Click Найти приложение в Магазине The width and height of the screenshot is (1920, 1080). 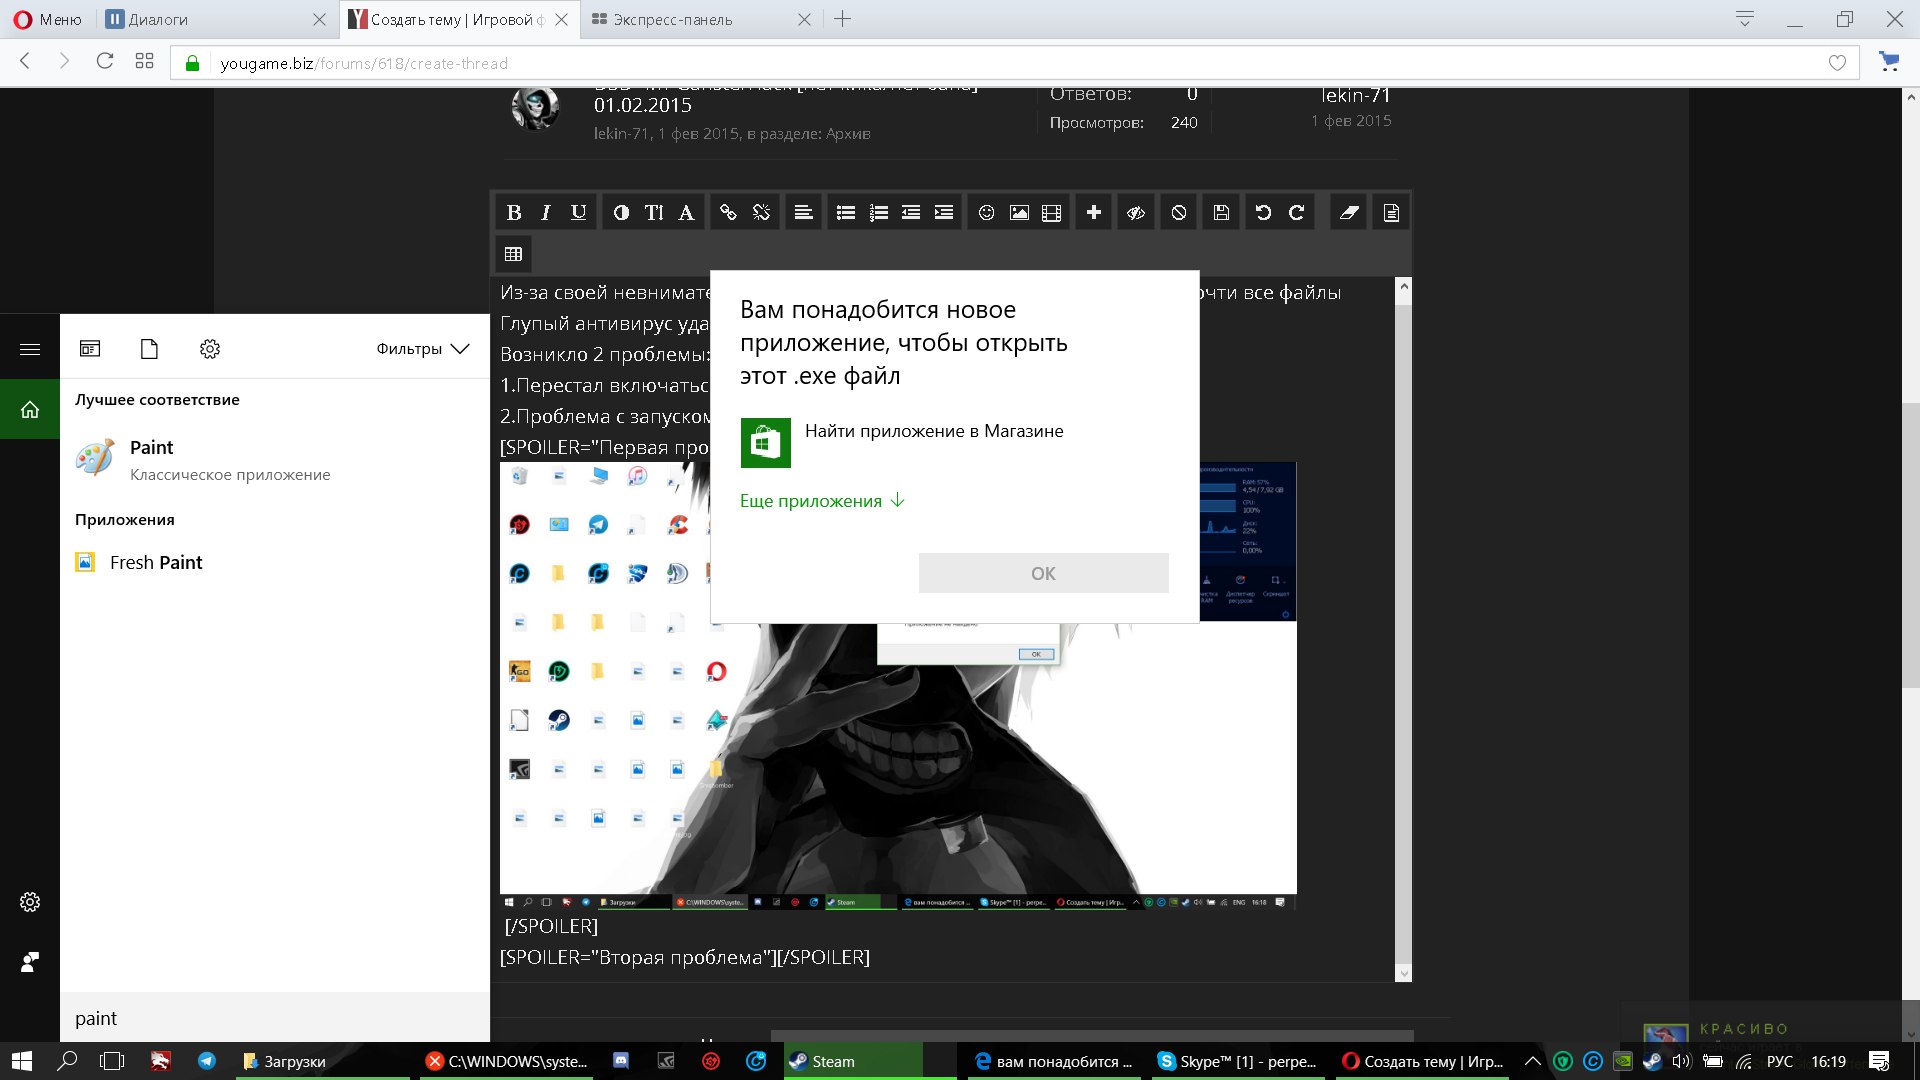pos(933,432)
